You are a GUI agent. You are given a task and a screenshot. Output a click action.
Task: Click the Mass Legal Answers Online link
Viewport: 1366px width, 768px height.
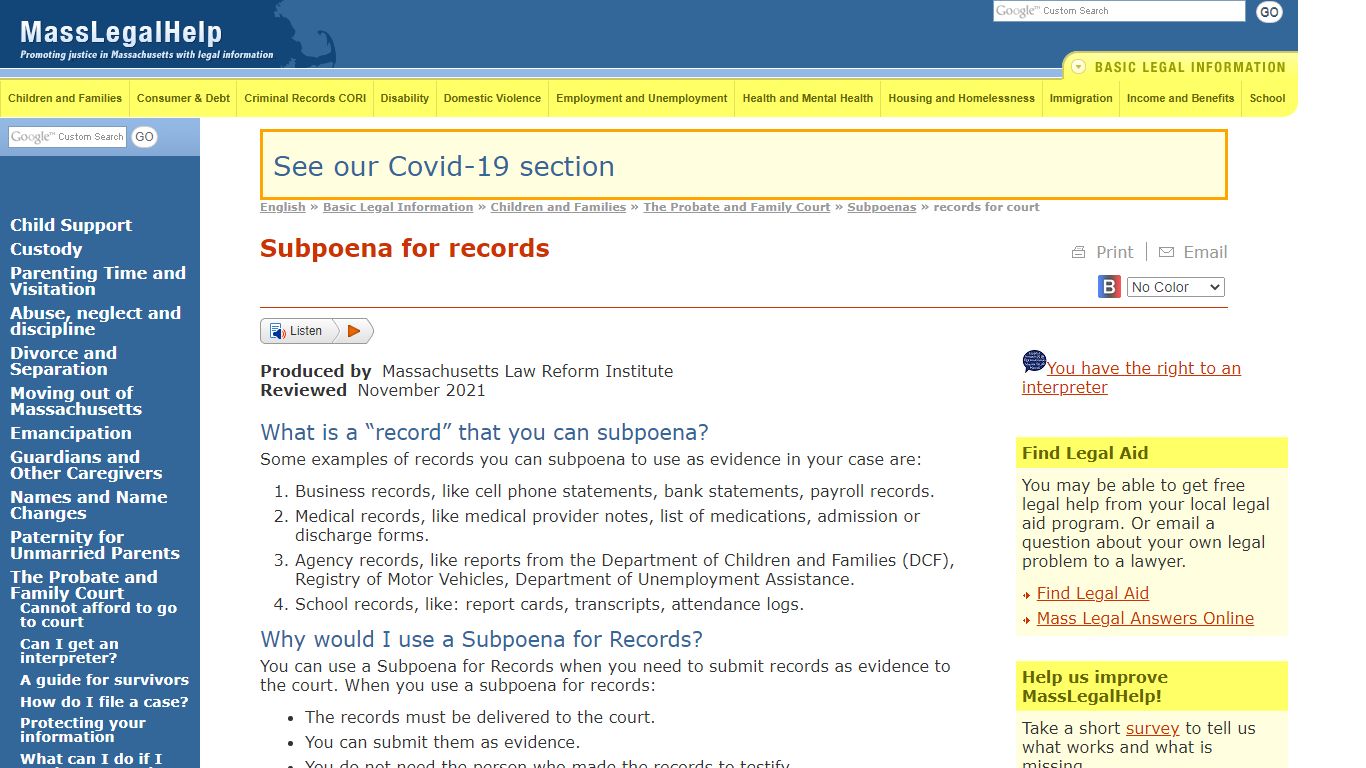pyautogui.click(x=1145, y=618)
